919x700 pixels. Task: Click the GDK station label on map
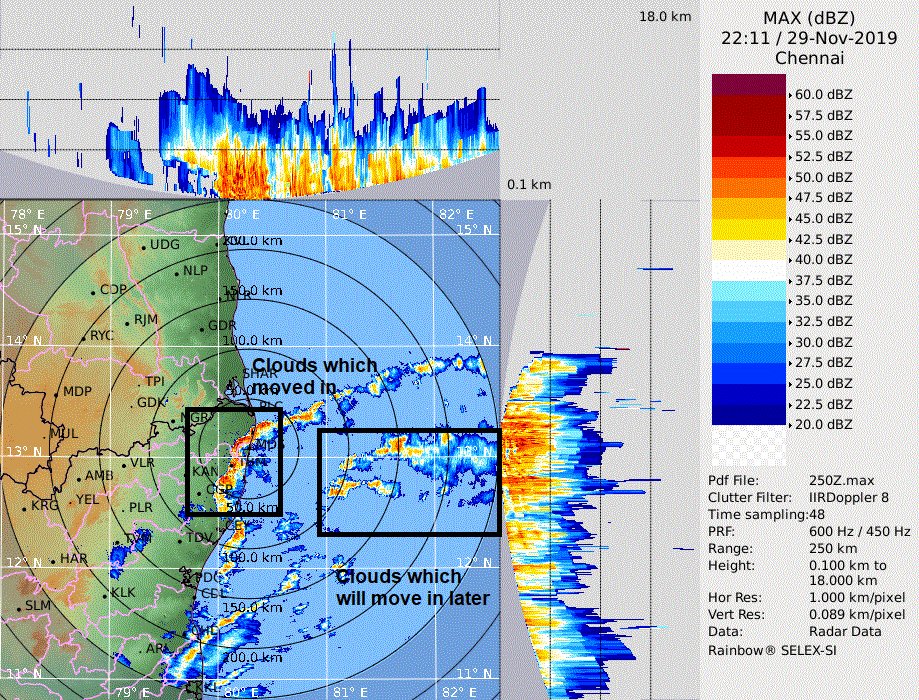pyautogui.click(x=152, y=403)
